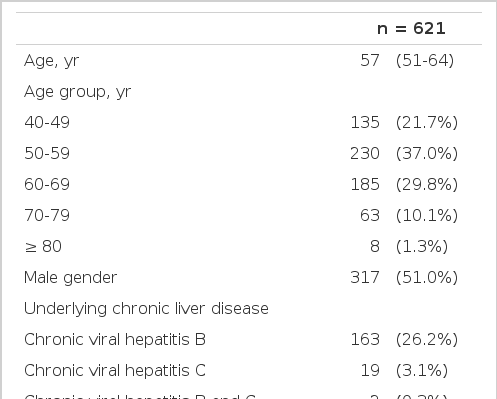
Task: Click the (26.2%) hepatitis B percentage
Action: tap(427, 339)
